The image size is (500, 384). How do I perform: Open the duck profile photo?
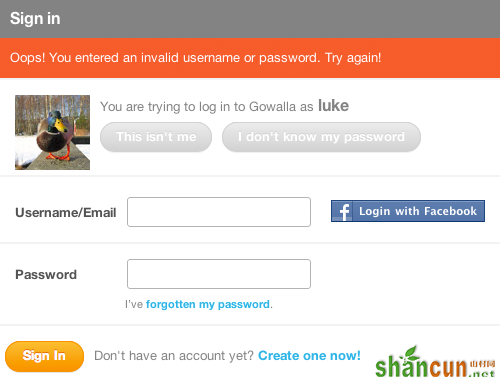pyautogui.click(x=52, y=132)
